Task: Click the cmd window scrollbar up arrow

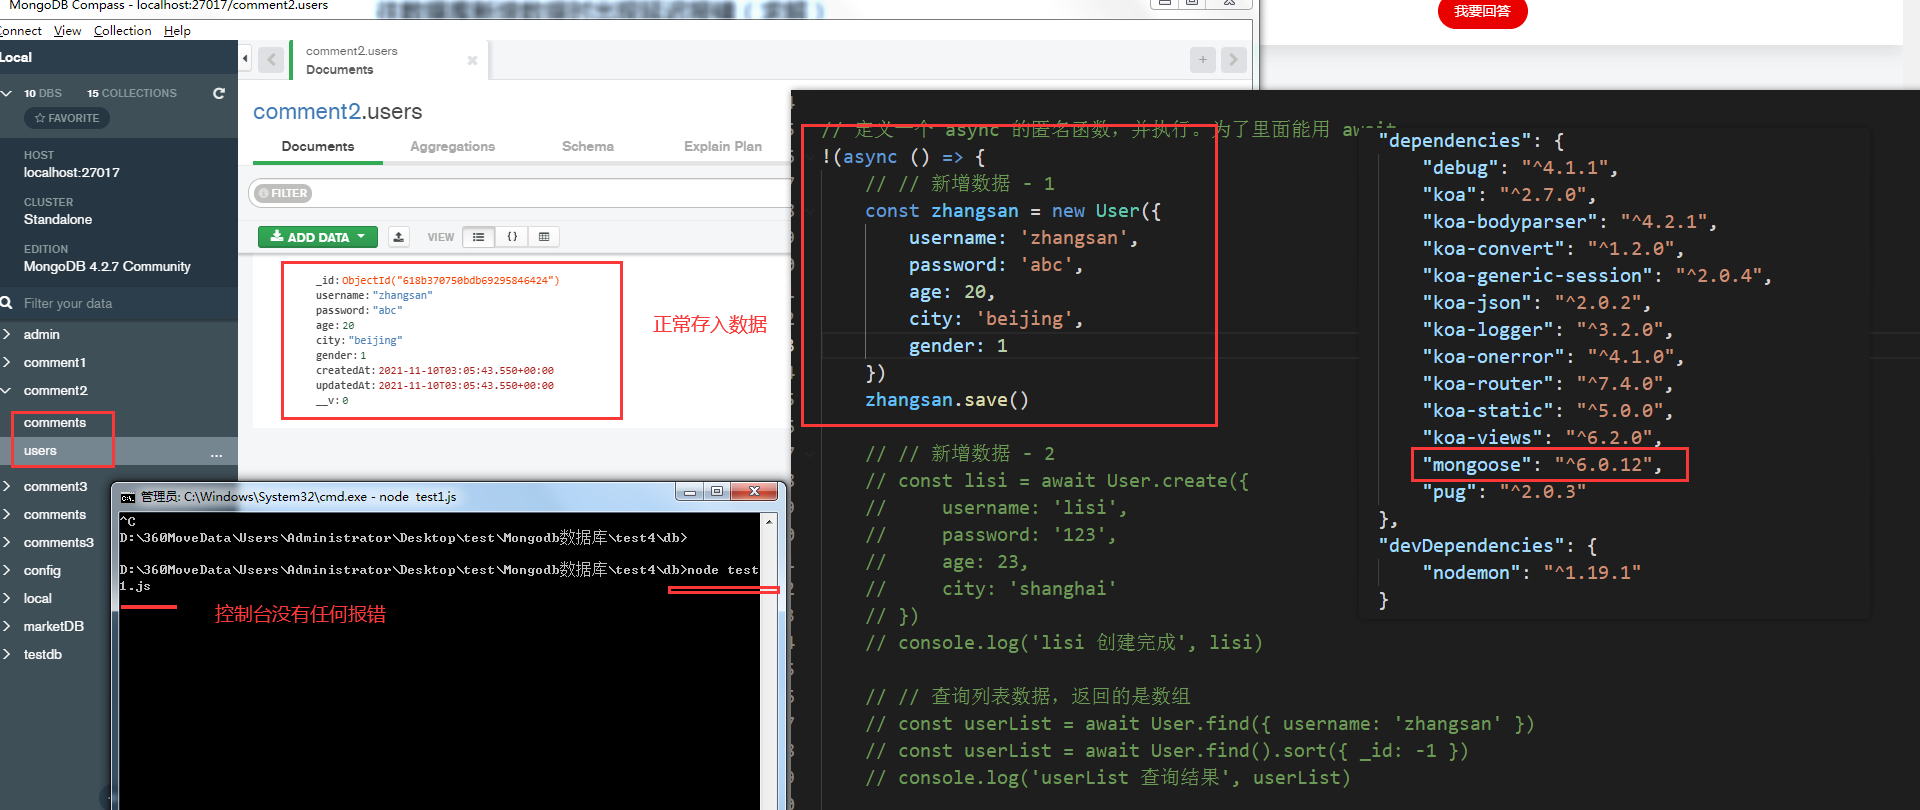Action: (769, 522)
